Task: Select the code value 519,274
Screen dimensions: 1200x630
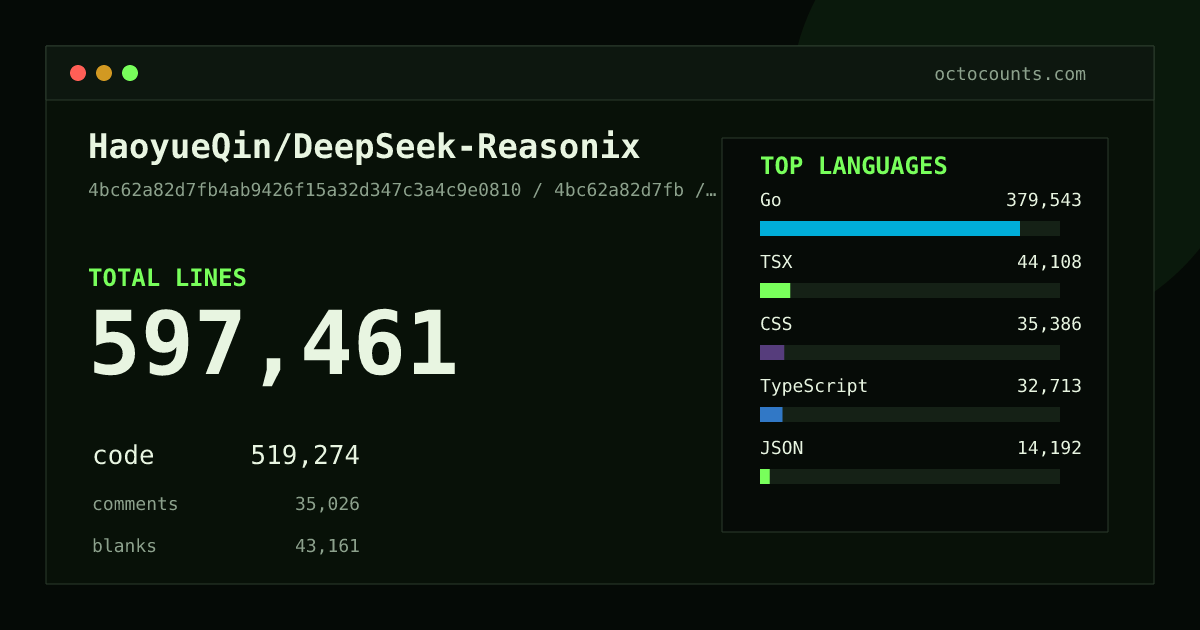Action: point(305,456)
